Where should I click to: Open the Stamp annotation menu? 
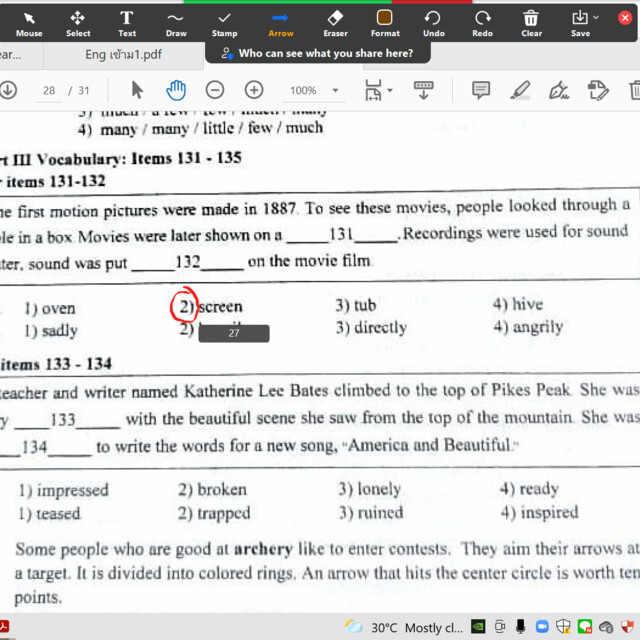point(225,23)
